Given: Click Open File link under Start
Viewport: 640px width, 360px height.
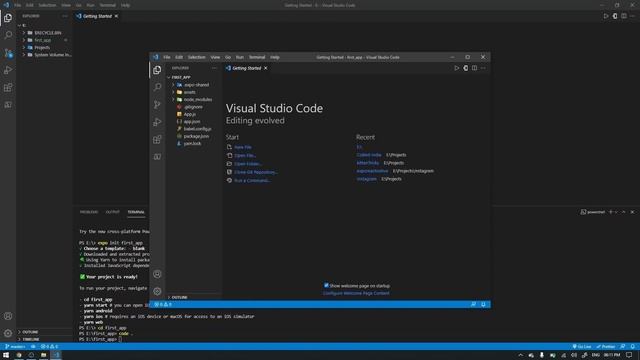Looking at the screenshot, I should coord(245,156).
